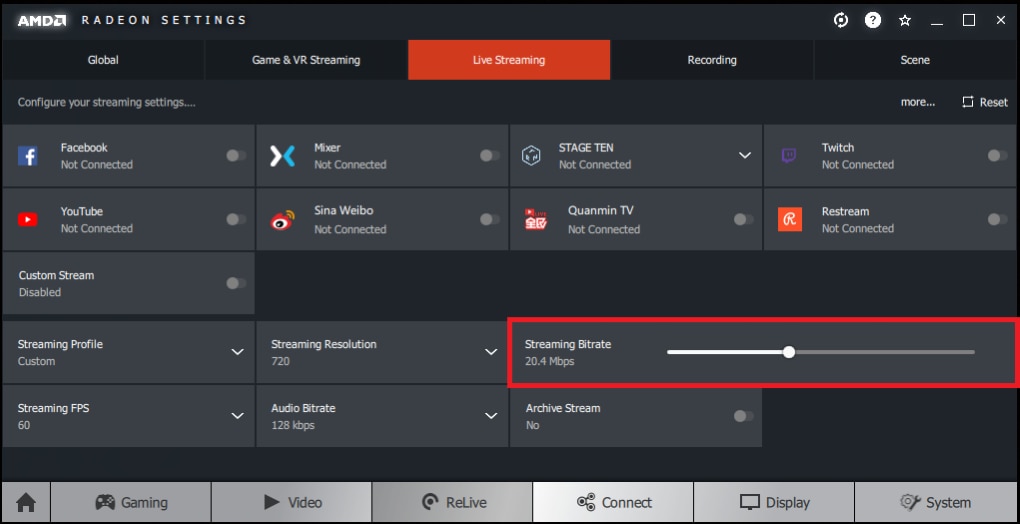Toggle the Sina Weibo connection switch
The width and height of the screenshot is (1020, 524).
(490, 219)
